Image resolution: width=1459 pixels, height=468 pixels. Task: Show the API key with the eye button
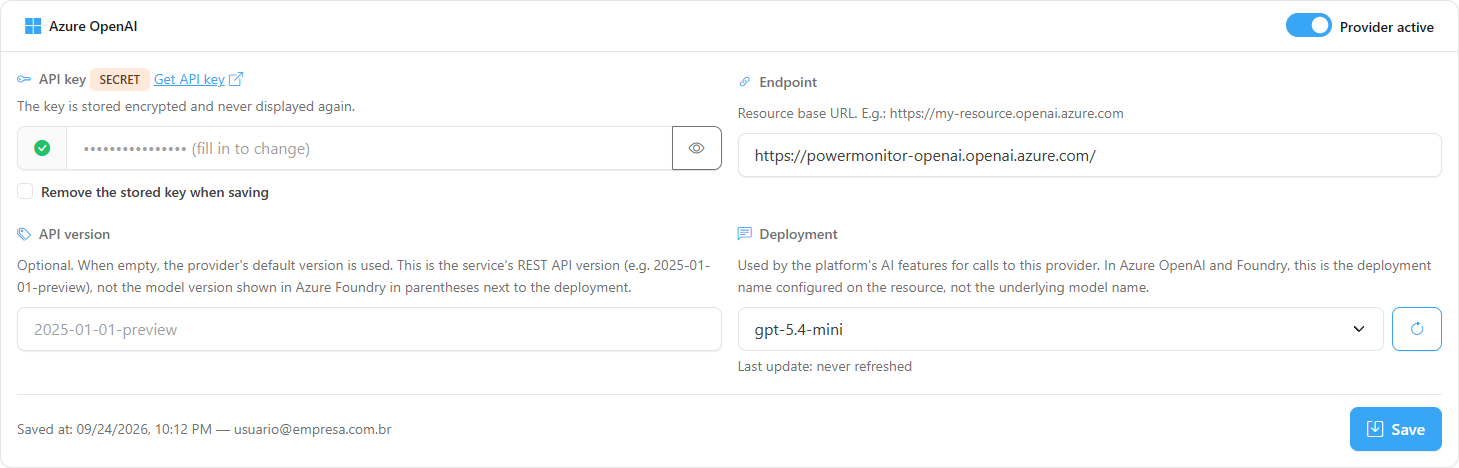[x=697, y=148]
